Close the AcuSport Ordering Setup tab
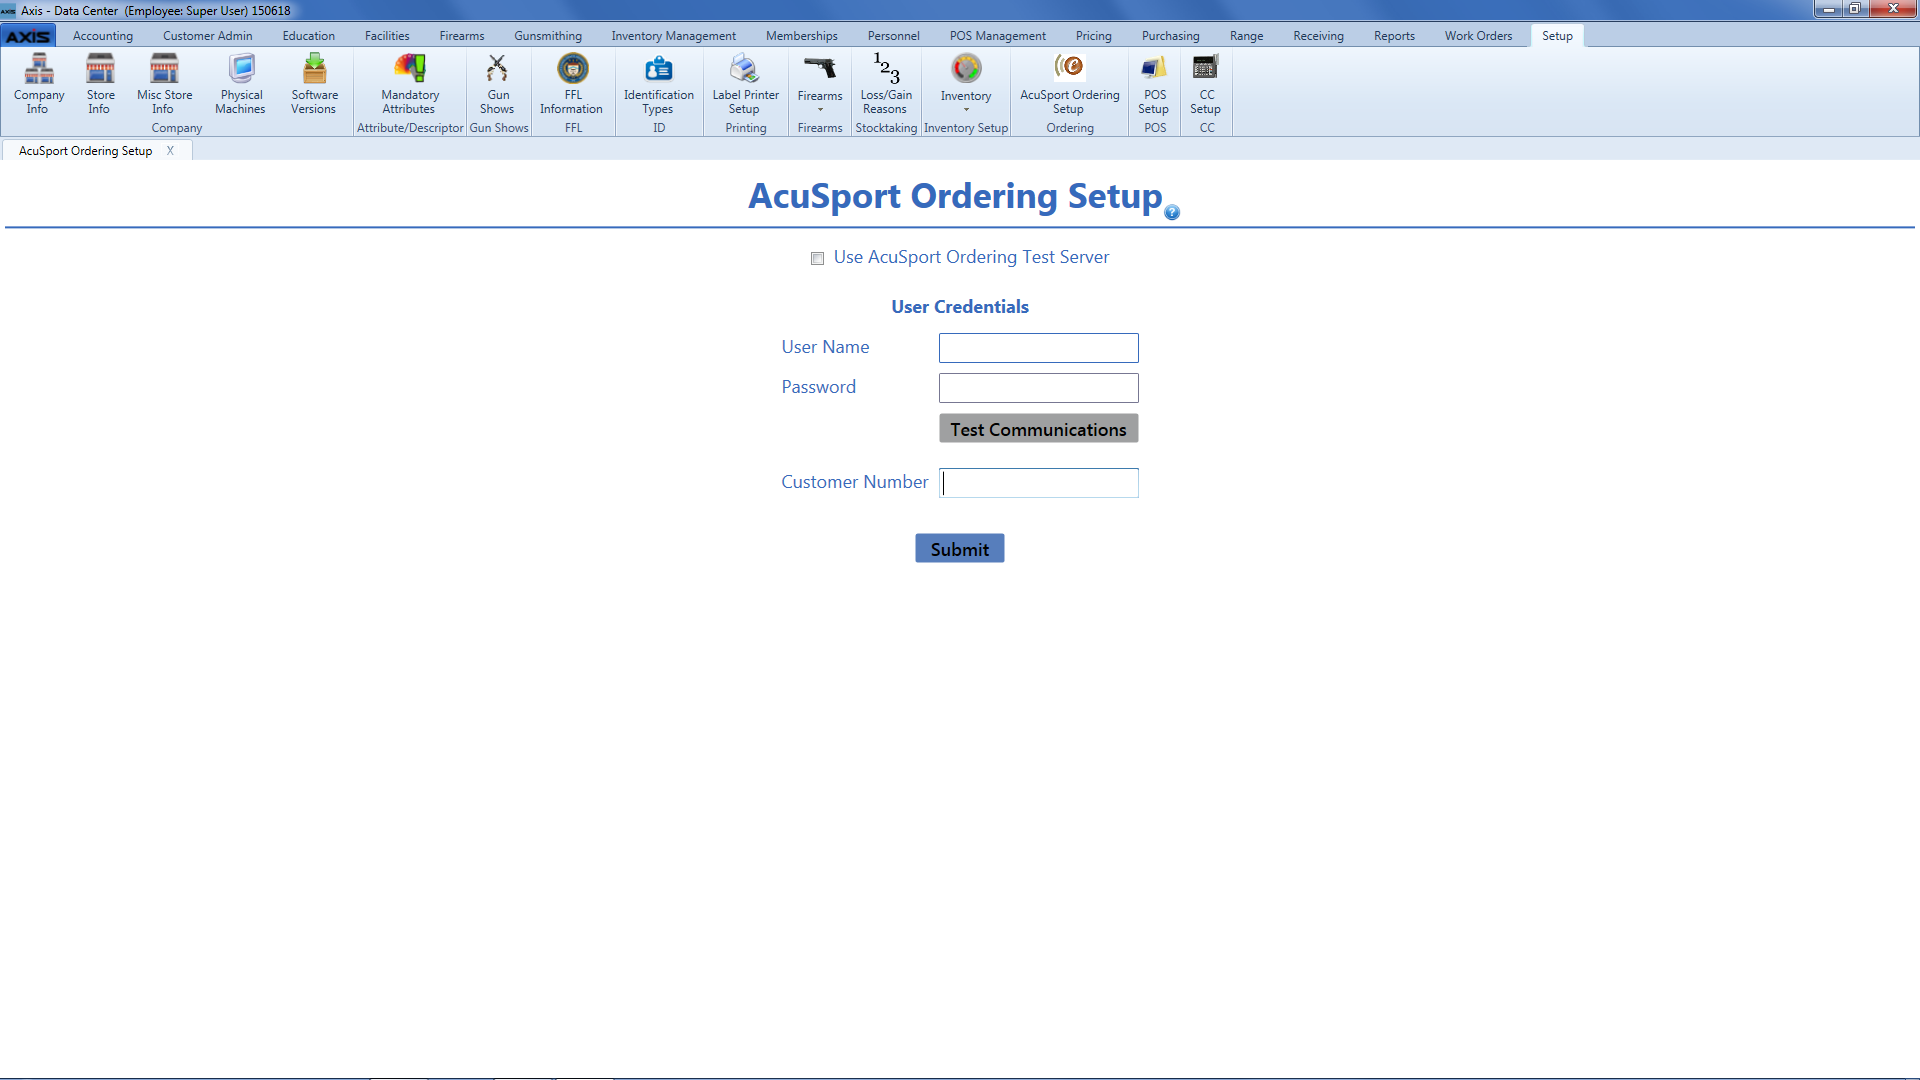 pos(170,151)
